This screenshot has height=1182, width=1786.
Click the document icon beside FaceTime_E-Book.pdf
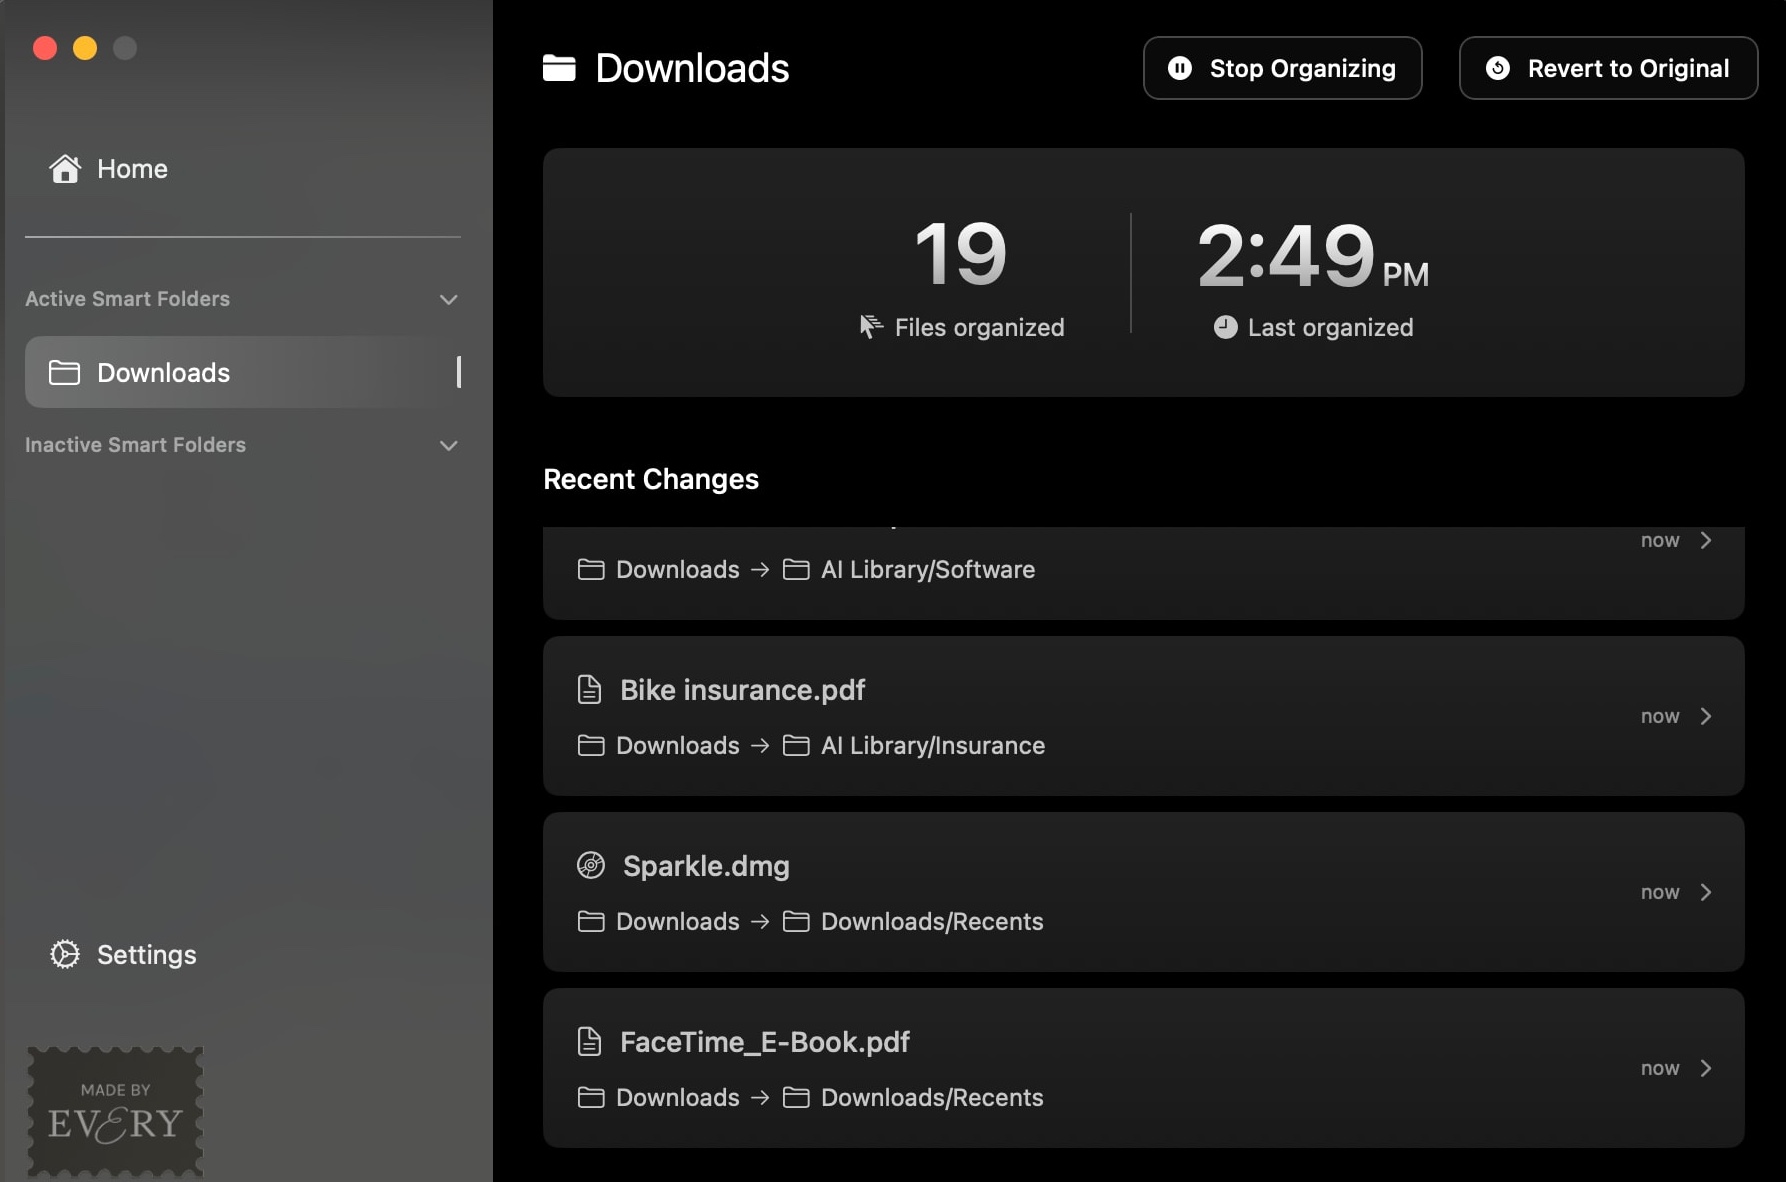tap(590, 1042)
